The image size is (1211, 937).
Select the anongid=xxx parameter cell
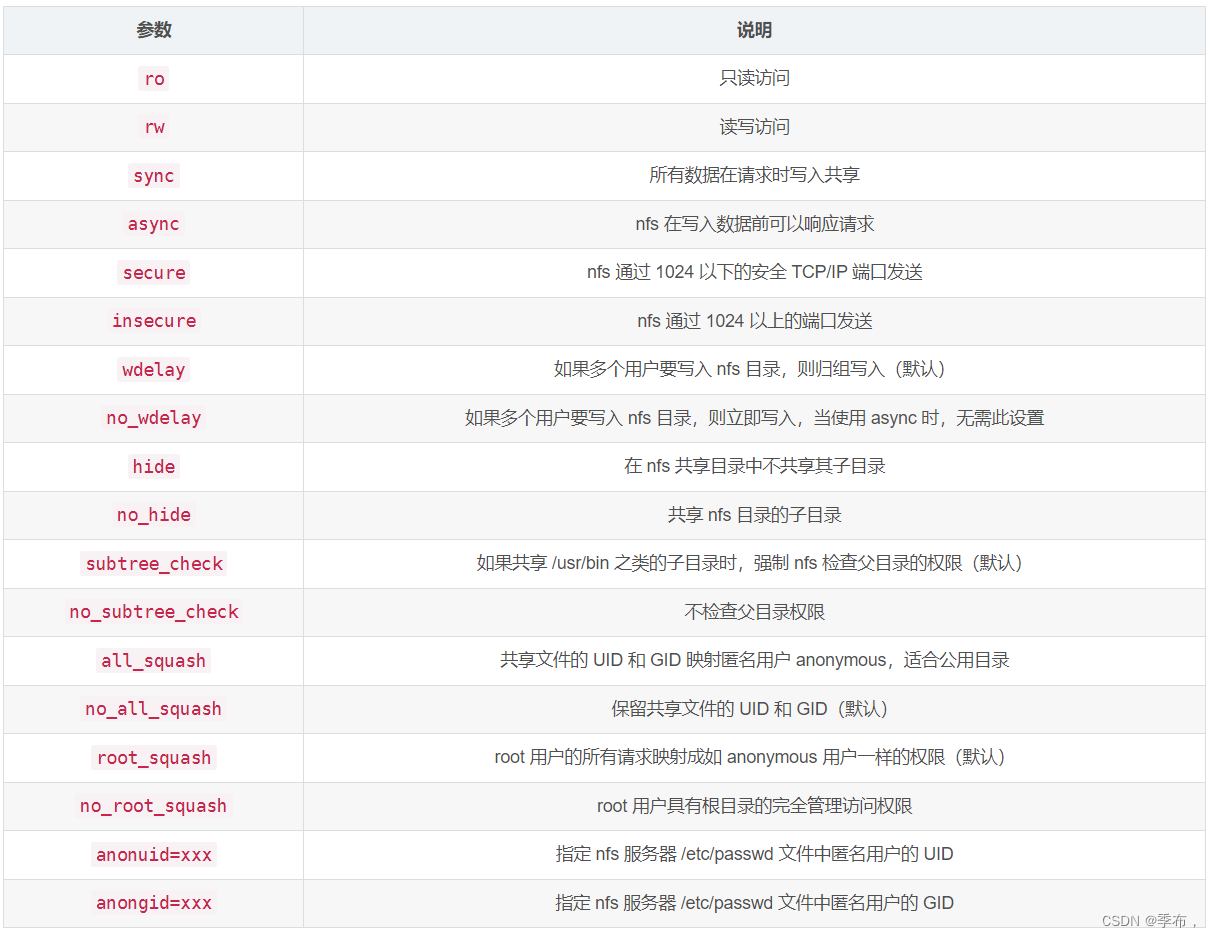[x=154, y=903]
